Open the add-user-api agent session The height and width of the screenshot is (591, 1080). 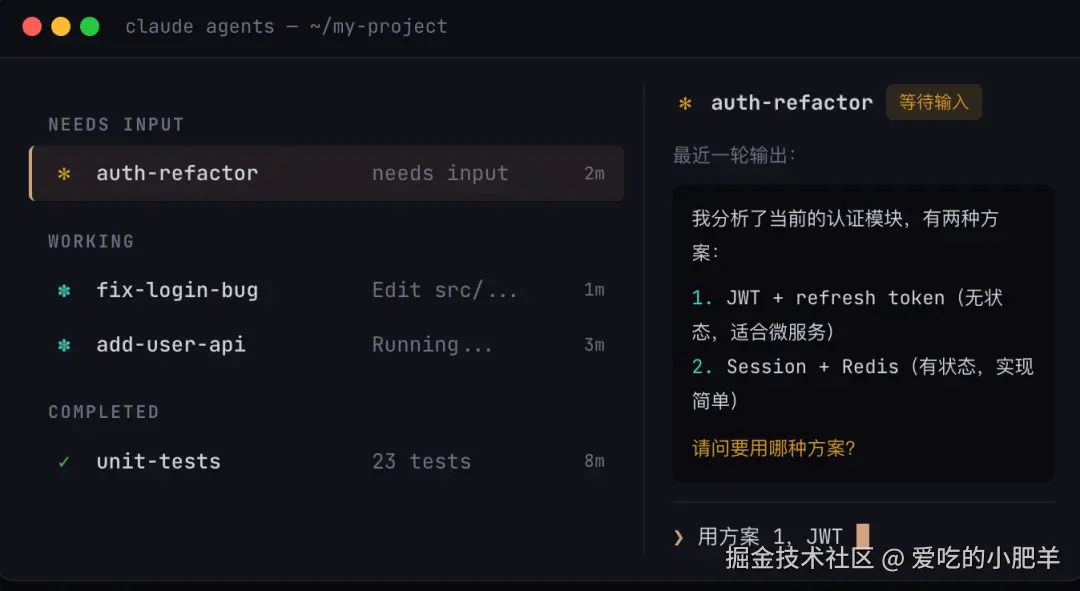(x=326, y=344)
